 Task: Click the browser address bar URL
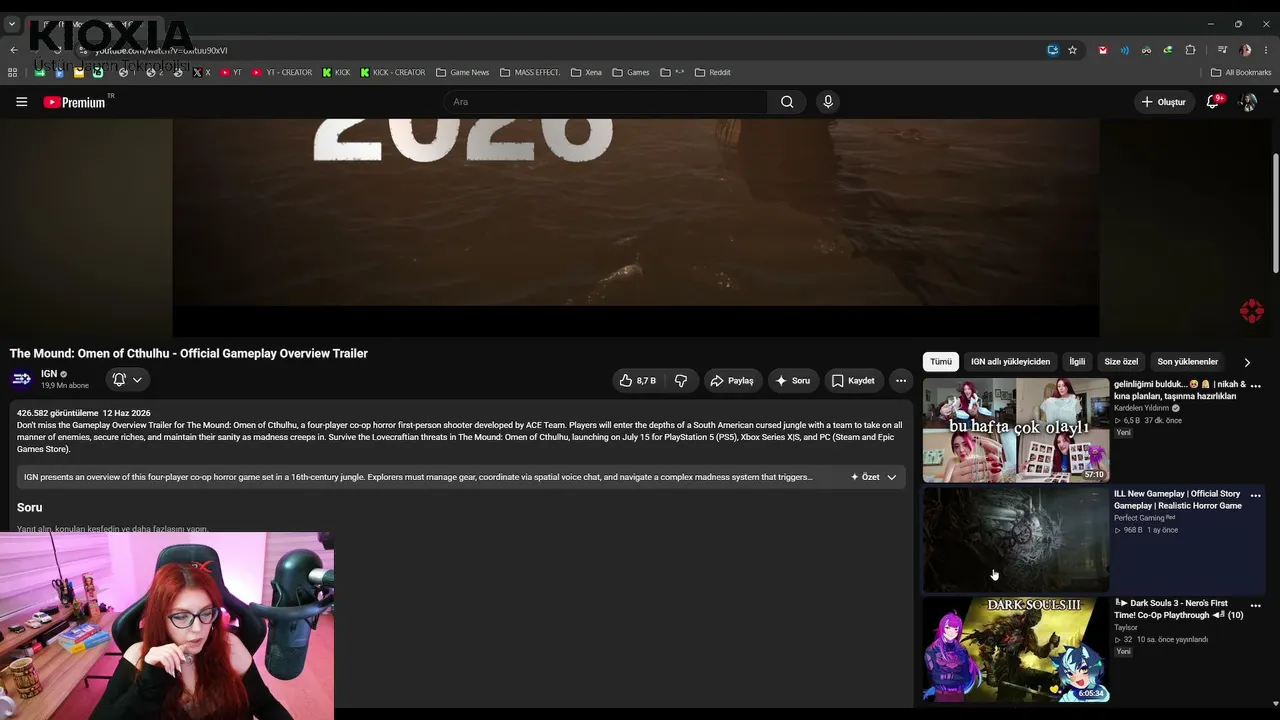[x=161, y=50]
